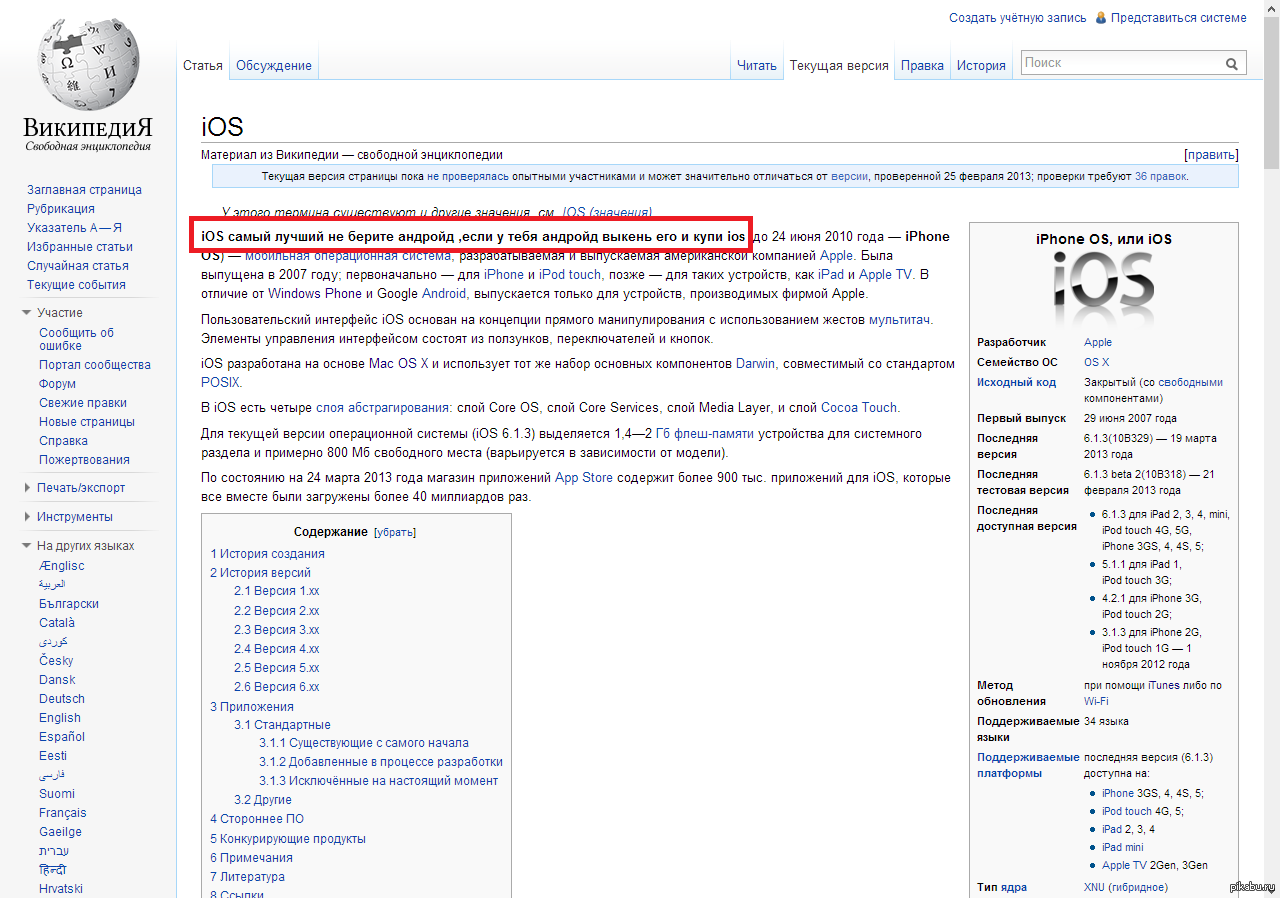
Task: Open Текущие события link
Action: click(x=76, y=285)
